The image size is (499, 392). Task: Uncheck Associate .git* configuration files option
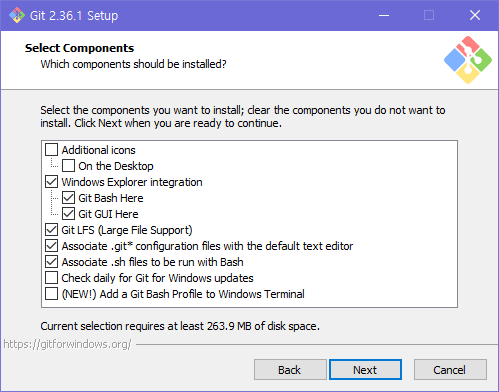(51, 246)
